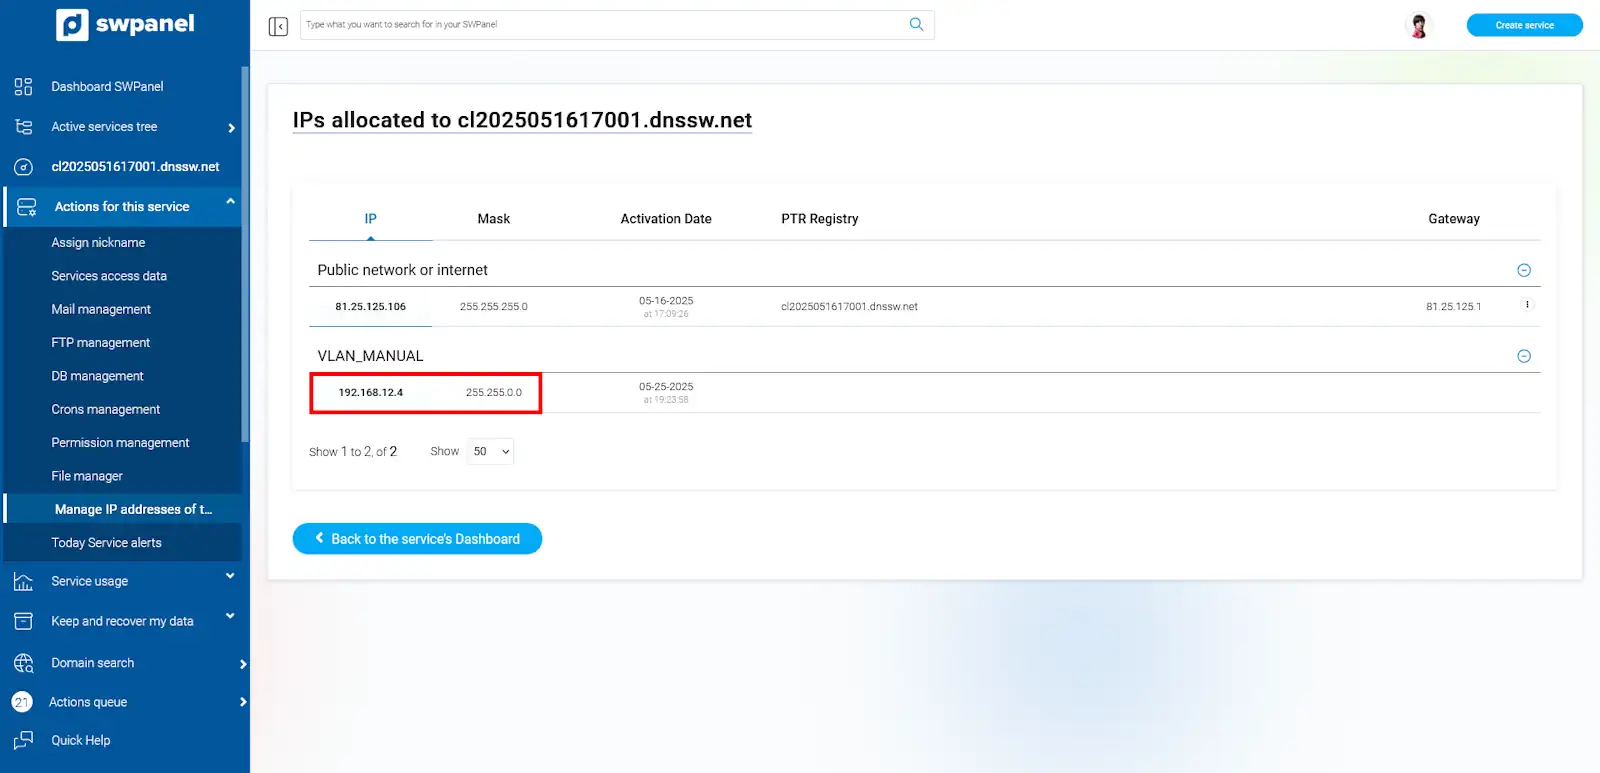Expand Keep and recover my data
Image resolution: width=1600 pixels, height=773 pixels.
[230, 616]
